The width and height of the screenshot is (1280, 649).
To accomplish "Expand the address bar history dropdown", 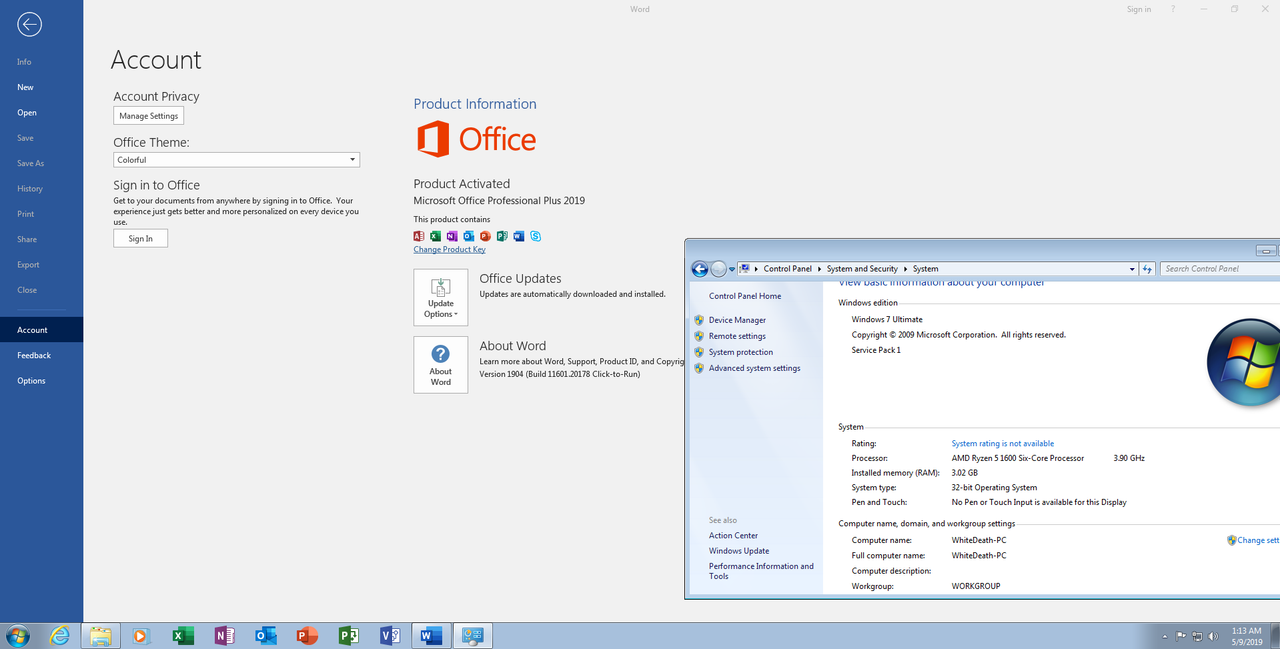I will [1132, 268].
